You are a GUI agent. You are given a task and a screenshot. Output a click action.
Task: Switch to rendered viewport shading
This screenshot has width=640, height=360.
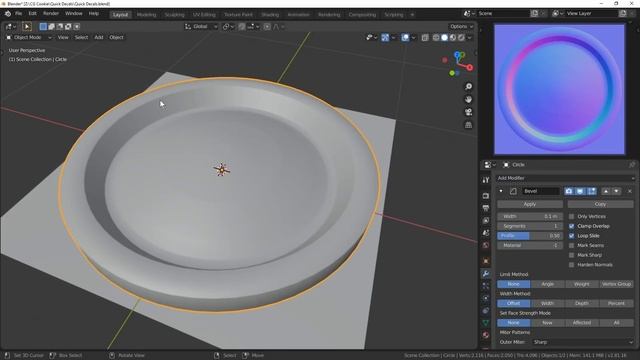(x=461, y=38)
